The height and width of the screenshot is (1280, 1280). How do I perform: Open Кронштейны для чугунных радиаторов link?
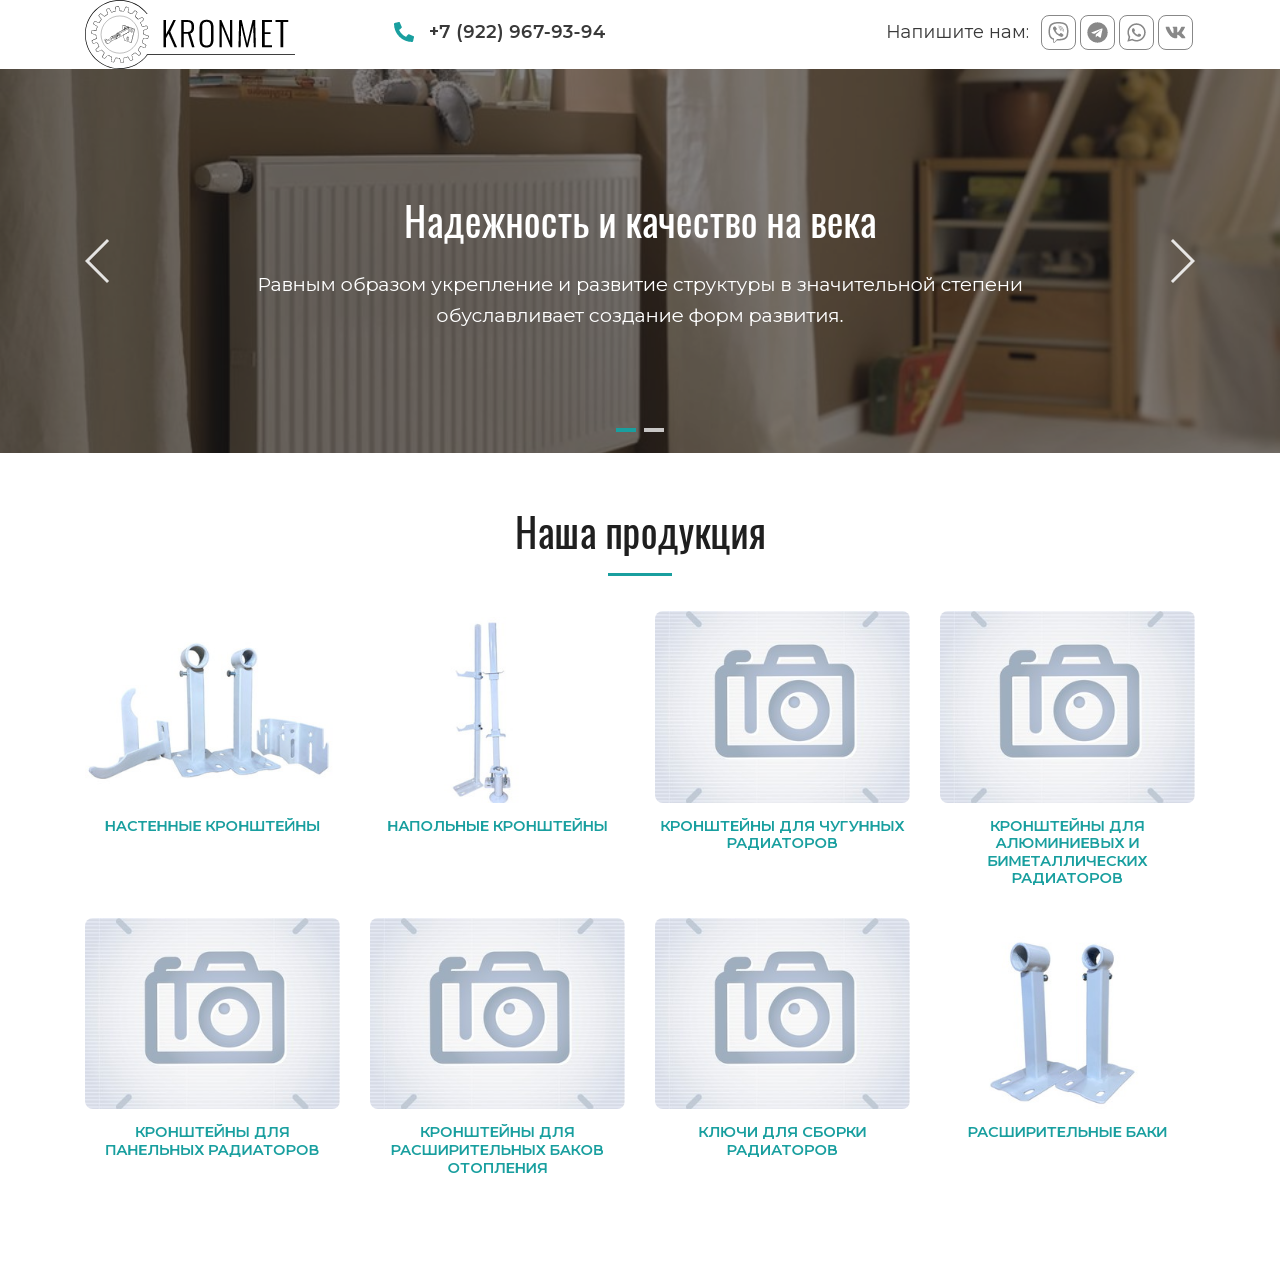[x=782, y=834]
